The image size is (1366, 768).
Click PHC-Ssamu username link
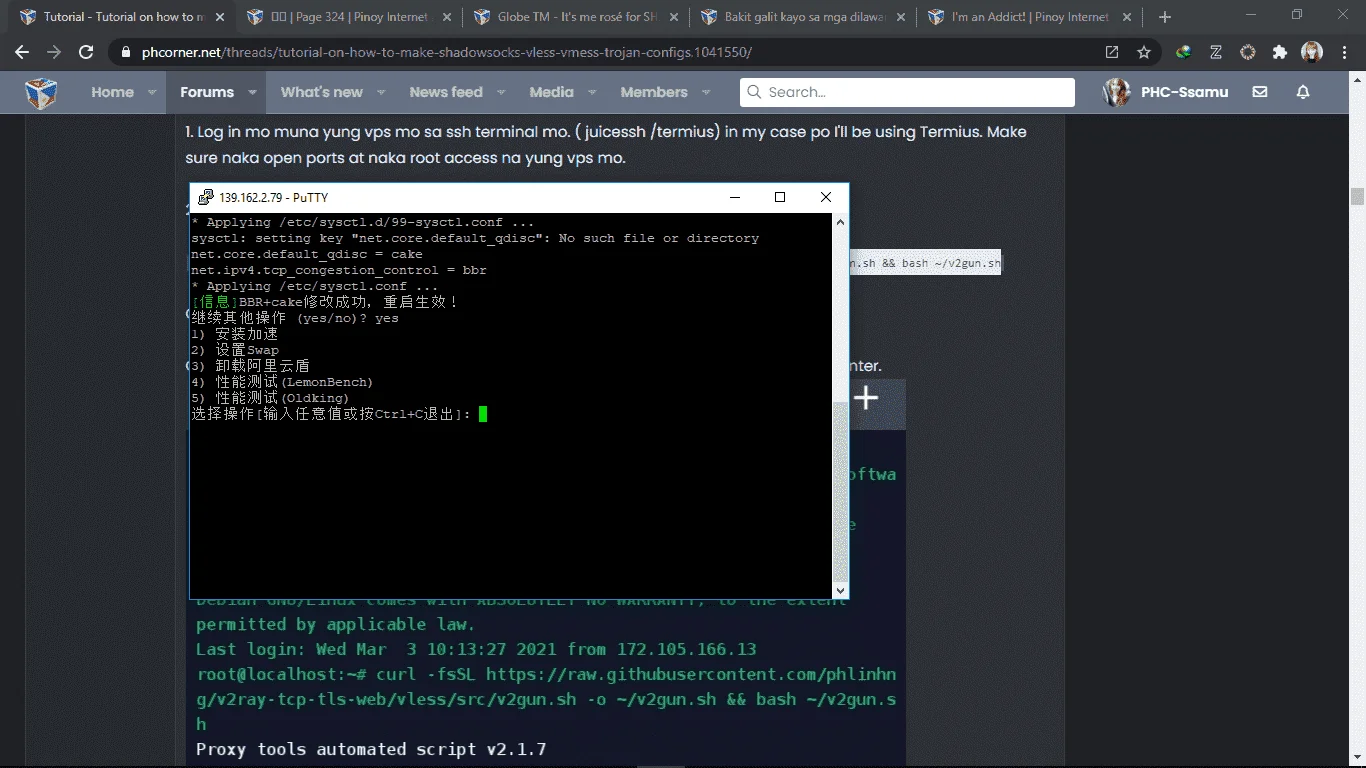tap(1185, 92)
